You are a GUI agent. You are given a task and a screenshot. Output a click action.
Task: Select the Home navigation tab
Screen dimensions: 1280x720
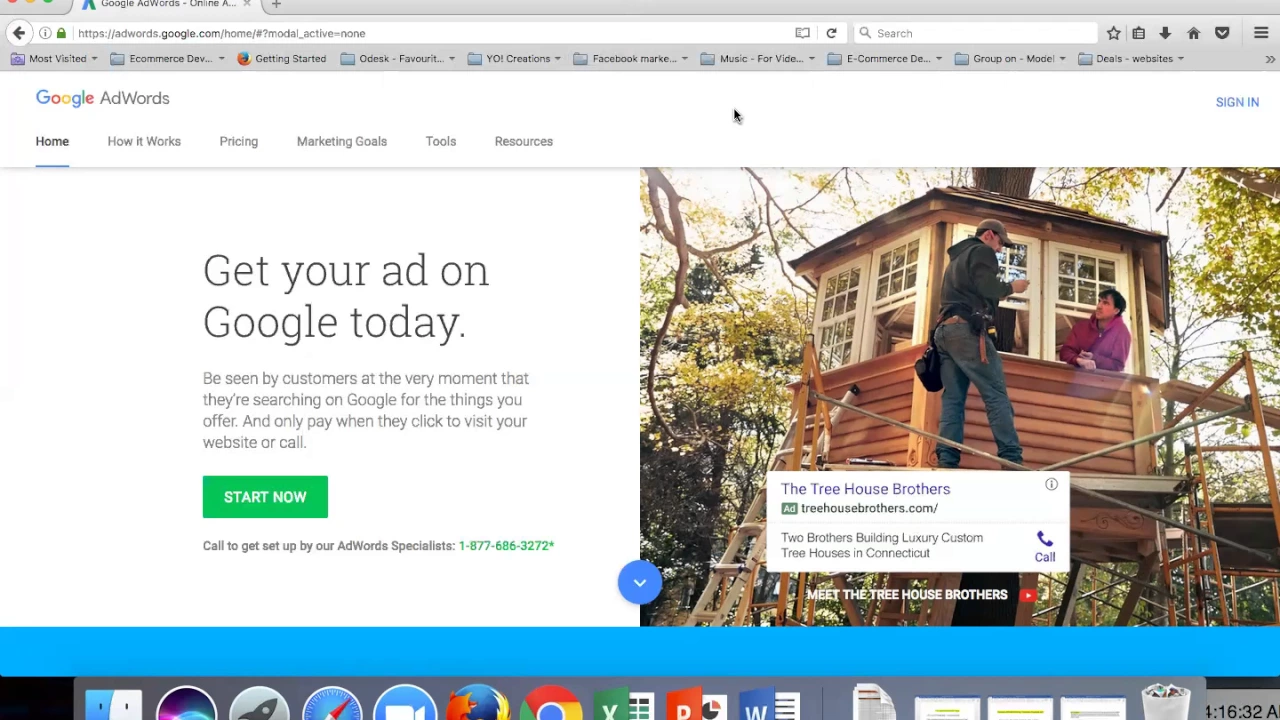[x=52, y=141]
